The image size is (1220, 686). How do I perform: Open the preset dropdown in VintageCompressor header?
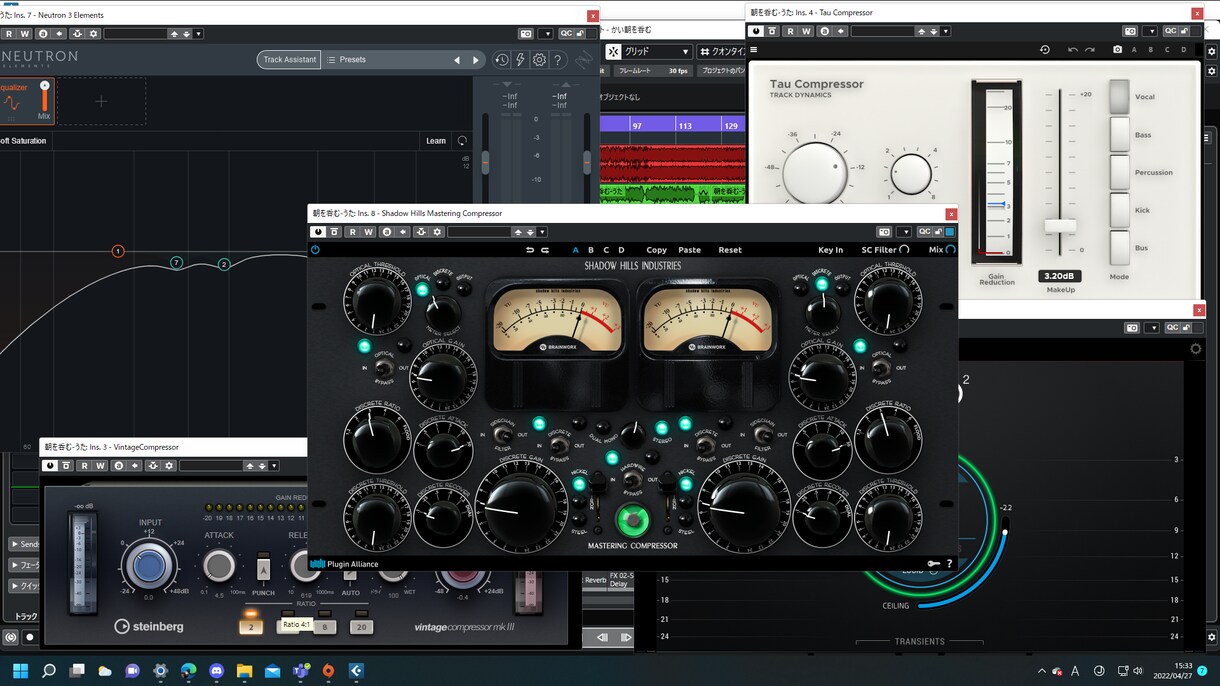274,466
